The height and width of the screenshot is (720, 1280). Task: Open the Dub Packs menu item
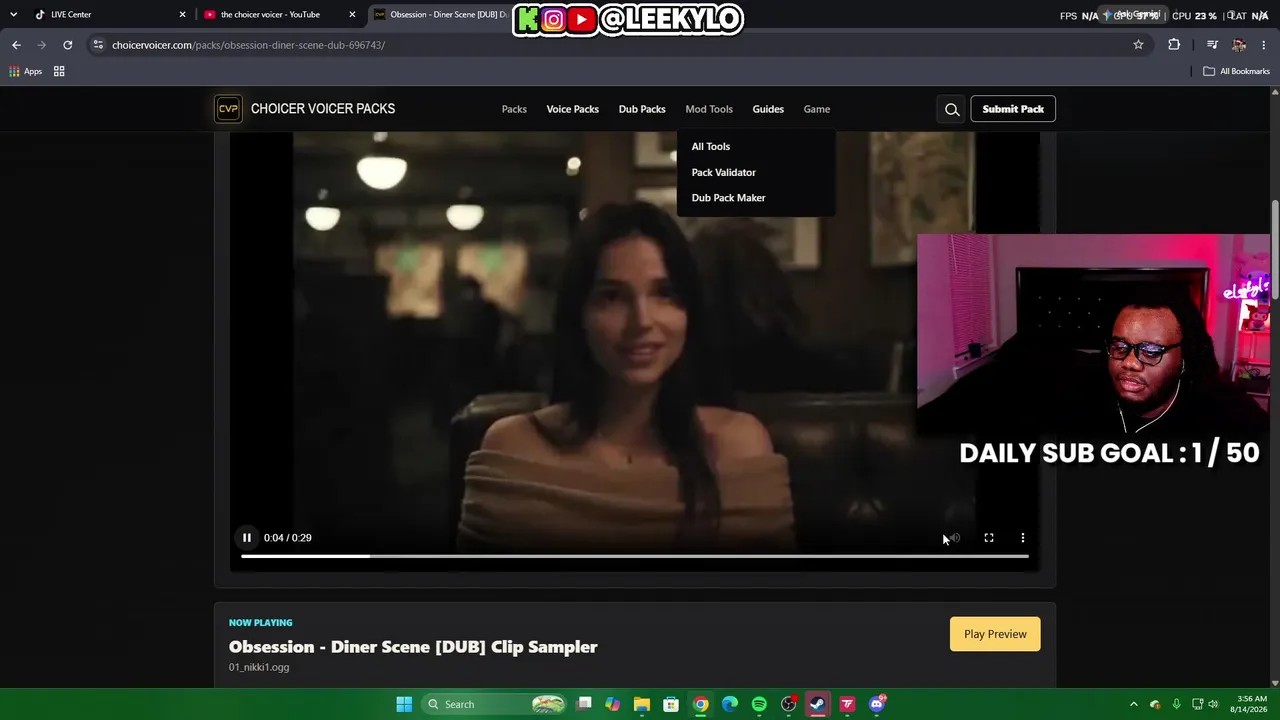point(642,109)
